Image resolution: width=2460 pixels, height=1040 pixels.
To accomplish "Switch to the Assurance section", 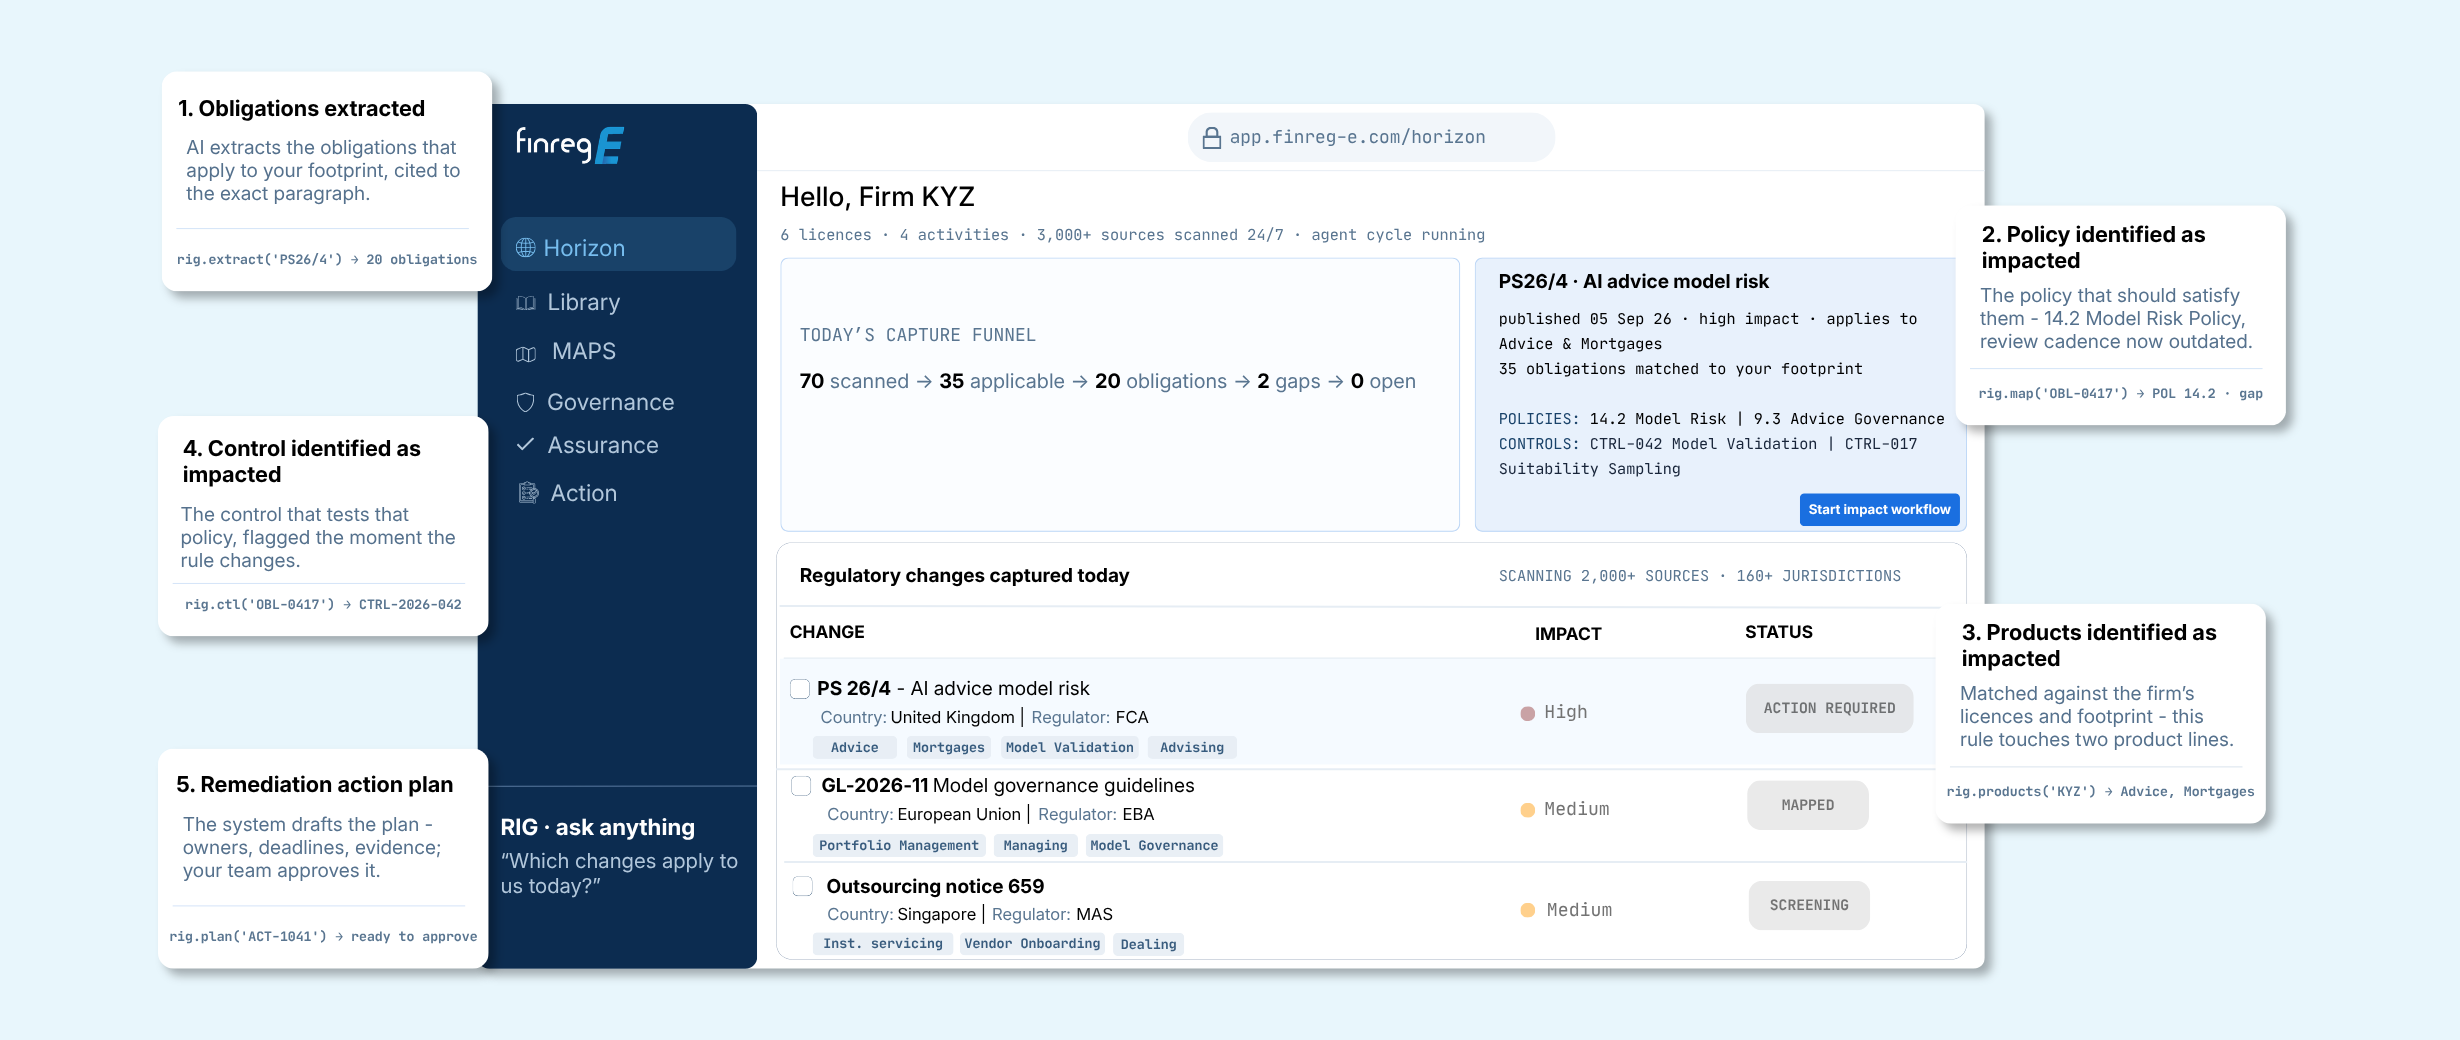I will point(603,445).
